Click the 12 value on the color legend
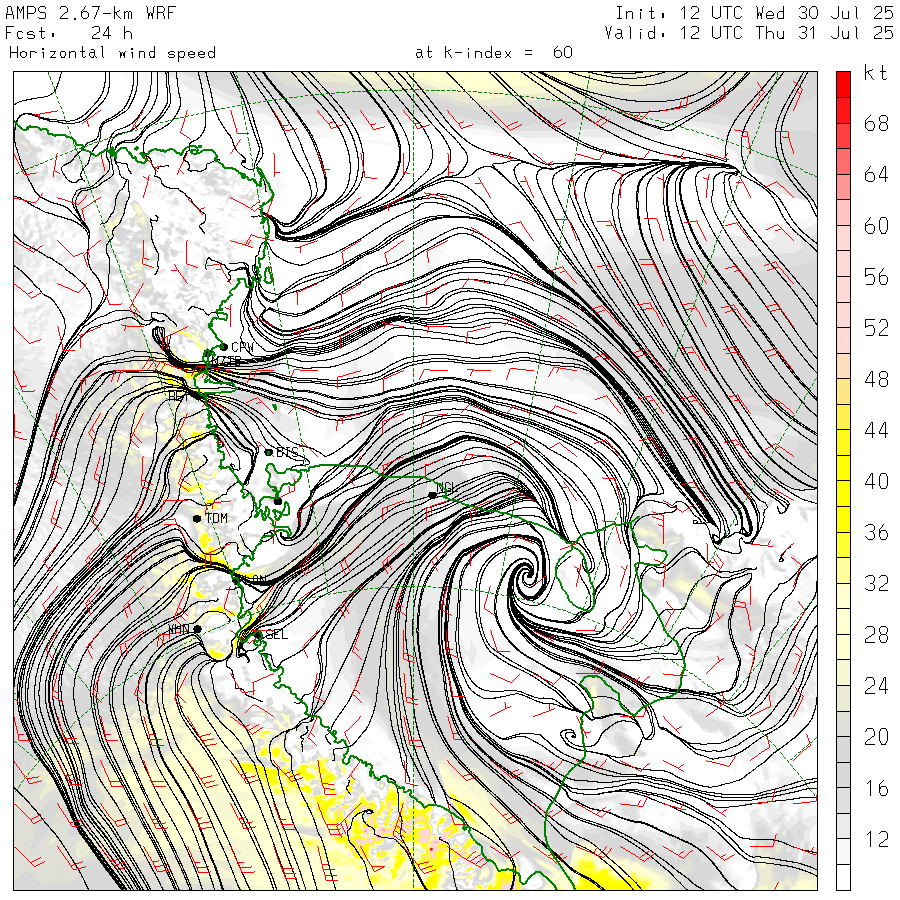This screenshot has height=900, width=900. [x=876, y=839]
